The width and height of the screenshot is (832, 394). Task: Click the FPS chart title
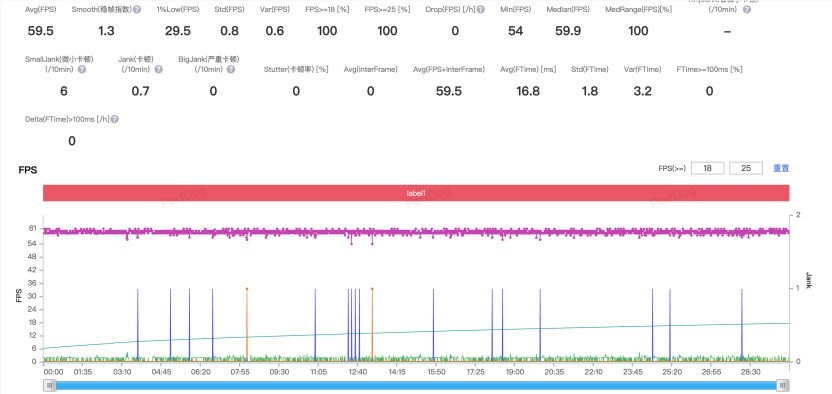point(28,170)
